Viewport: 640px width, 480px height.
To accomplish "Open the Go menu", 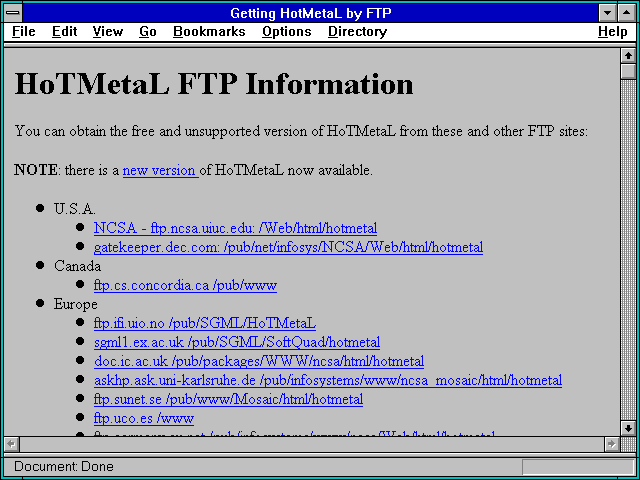I will coord(148,31).
